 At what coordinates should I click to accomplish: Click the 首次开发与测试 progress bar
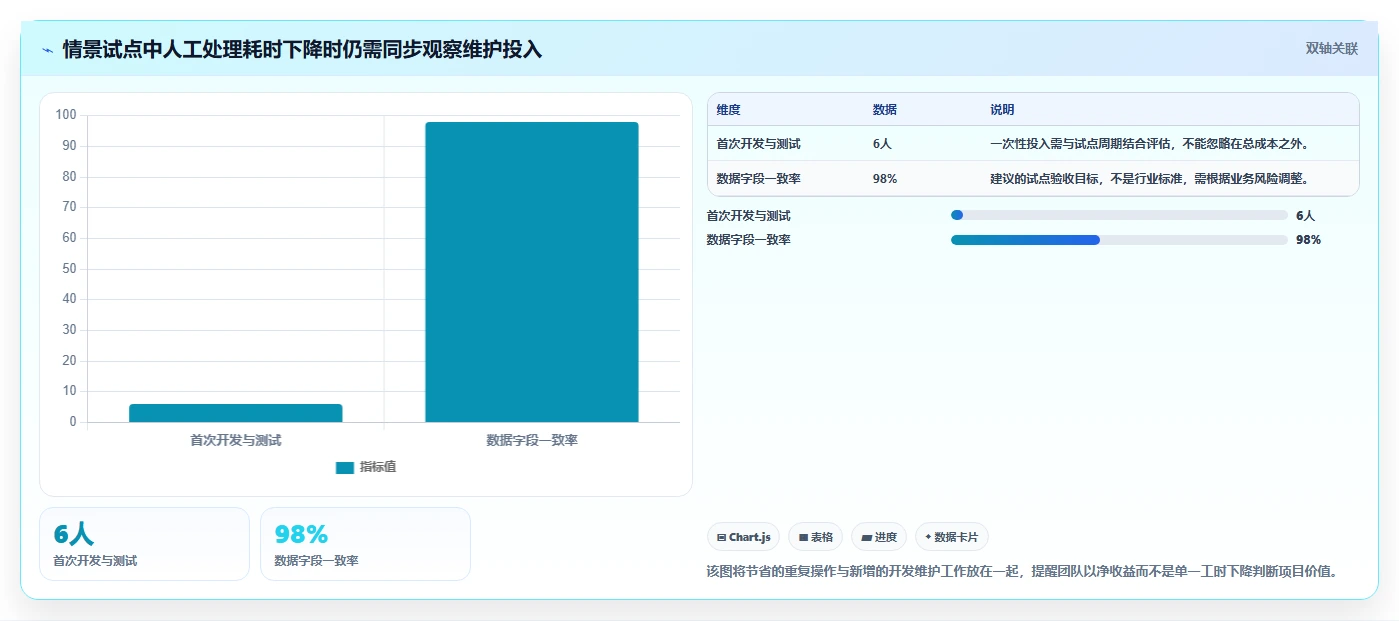(1119, 215)
